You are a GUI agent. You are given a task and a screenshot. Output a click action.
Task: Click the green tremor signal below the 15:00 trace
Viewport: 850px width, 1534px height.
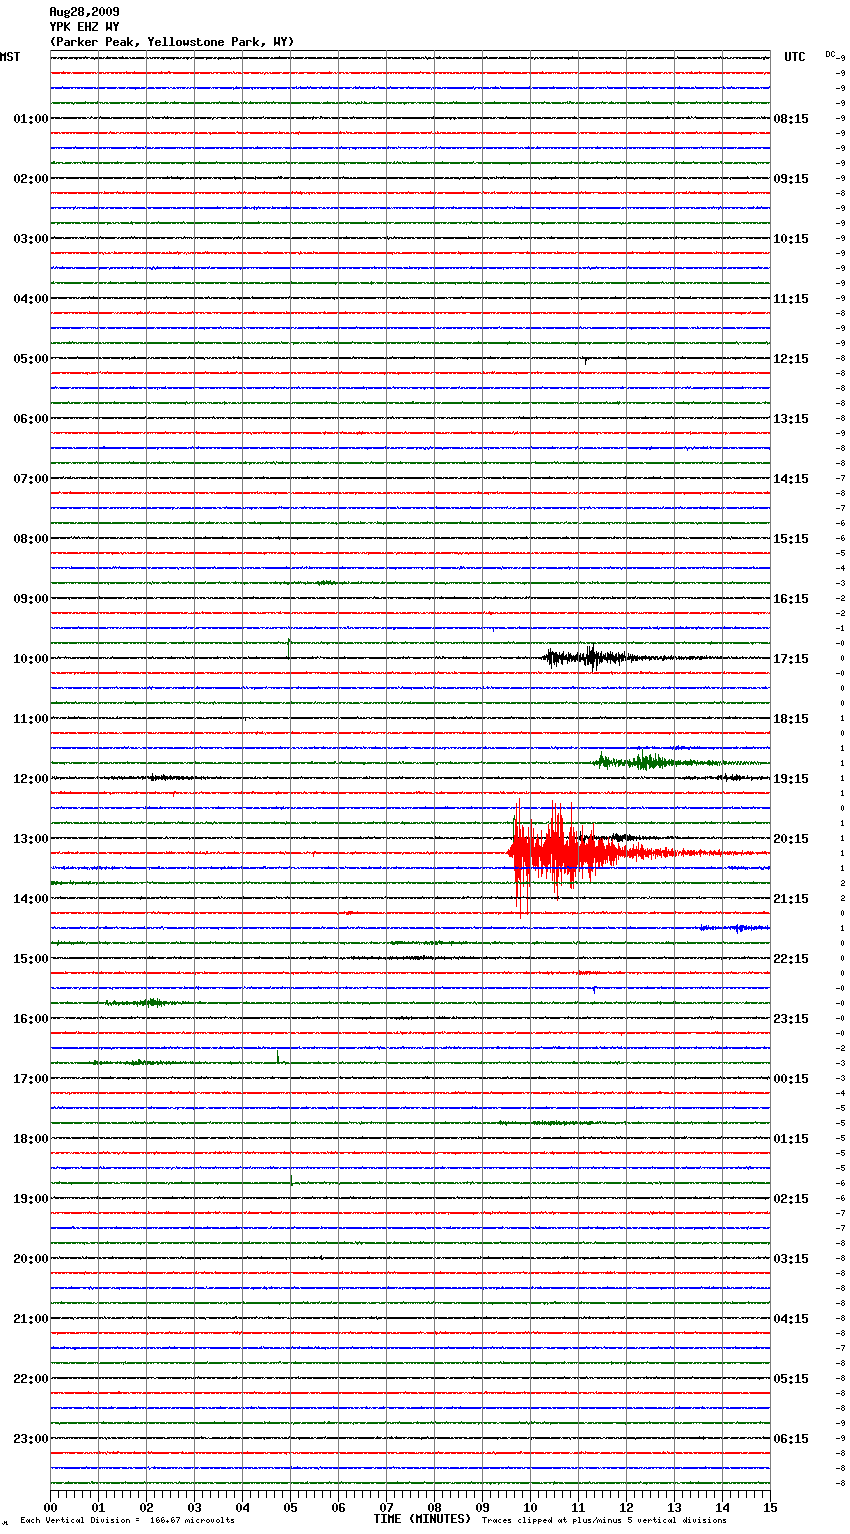point(145,1002)
